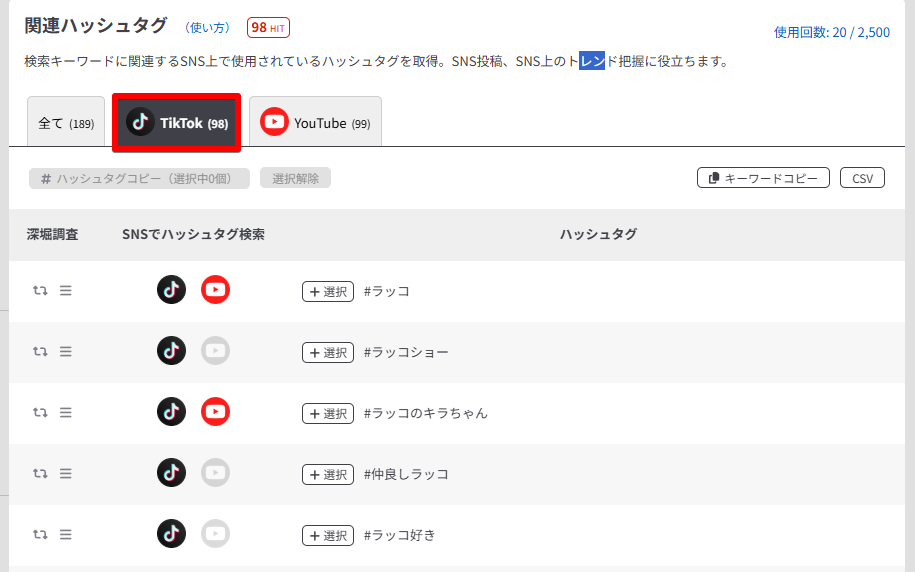The width and height of the screenshot is (915, 572).
Task: Click list menu icon in #ラッコショー row
Action: click(x=65, y=351)
